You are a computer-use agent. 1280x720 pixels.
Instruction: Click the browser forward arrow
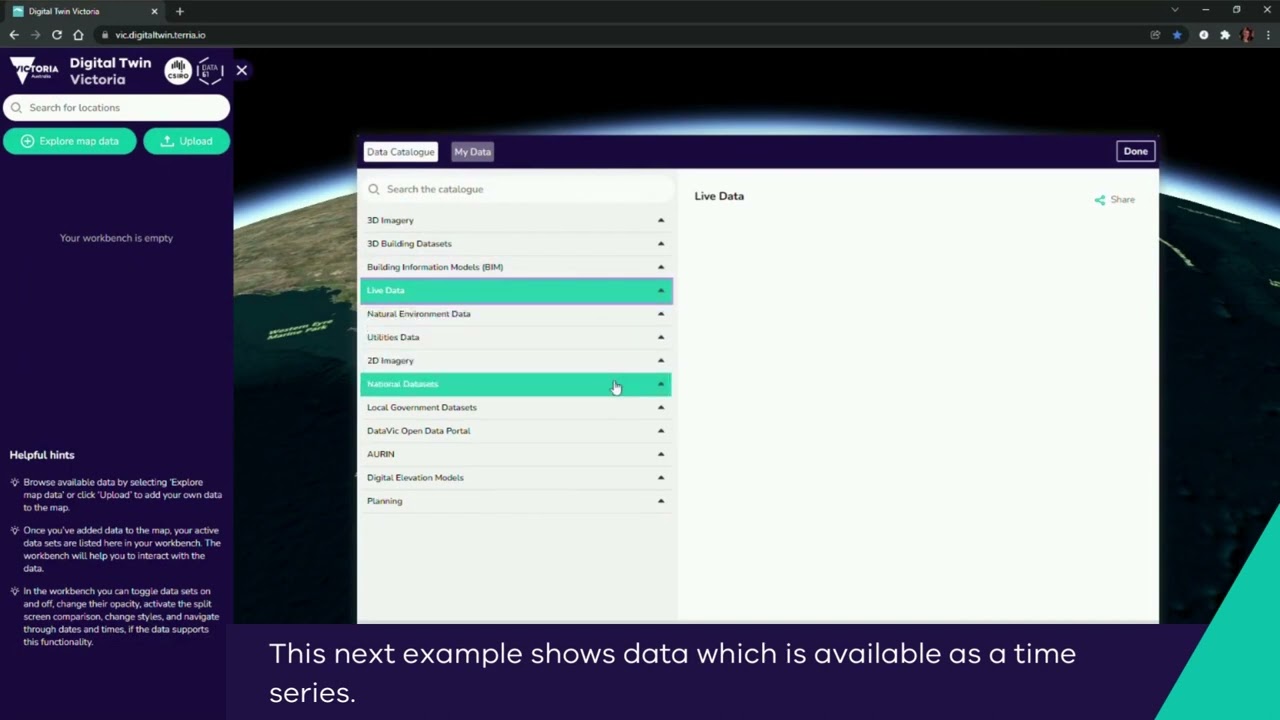click(x=35, y=35)
